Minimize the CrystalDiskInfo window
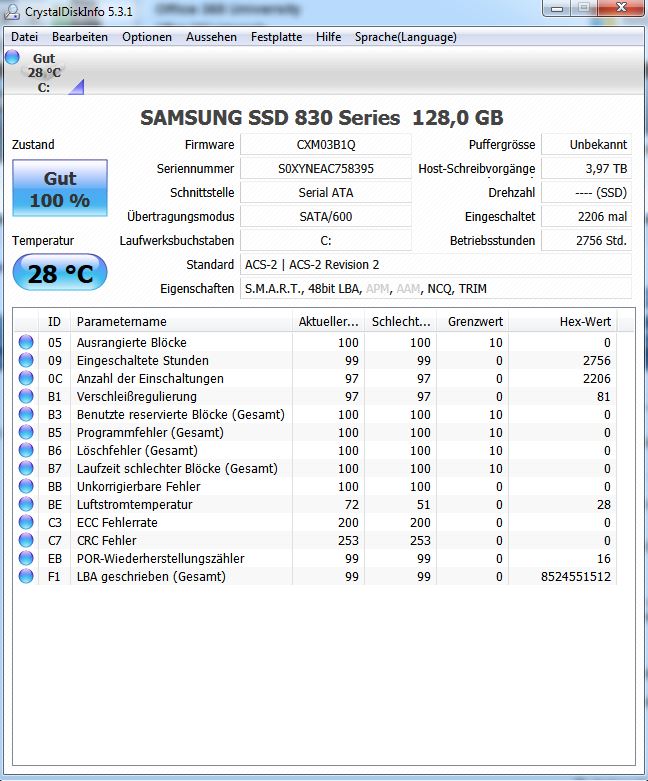 (558, 8)
